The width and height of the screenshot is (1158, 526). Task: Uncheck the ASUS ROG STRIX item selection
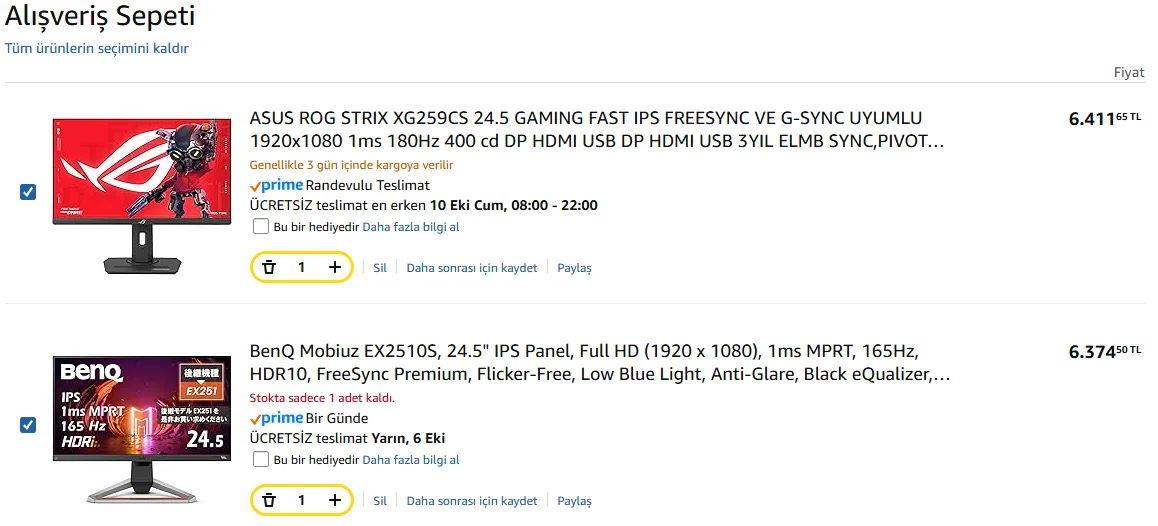(28, 192)
